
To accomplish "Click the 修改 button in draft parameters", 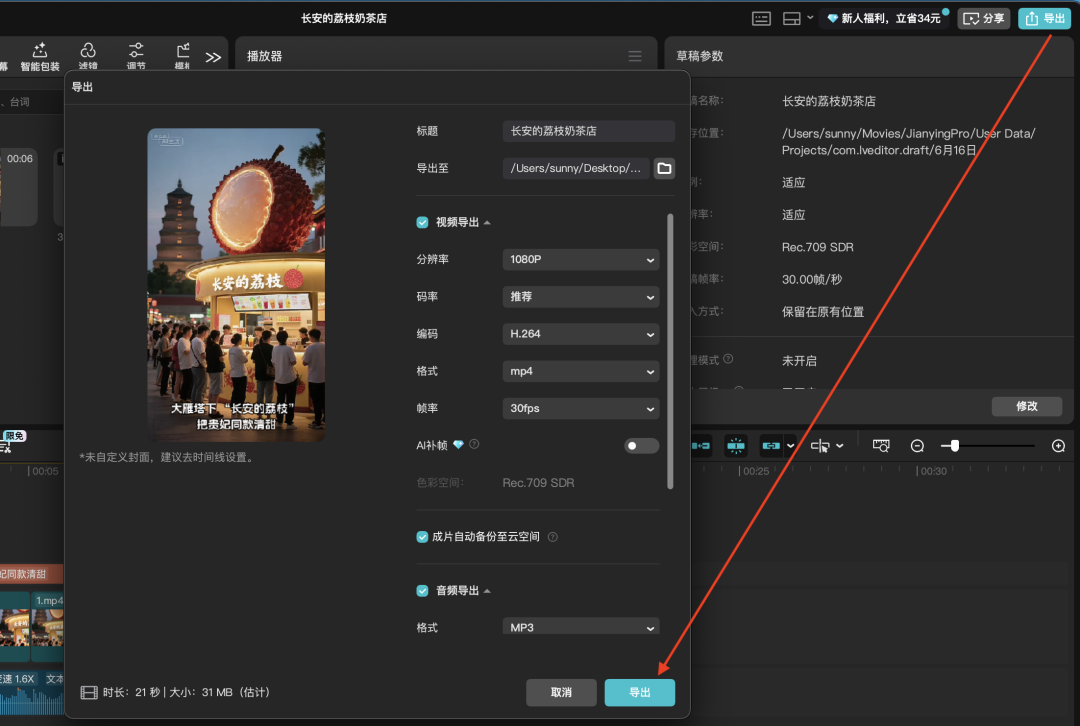I will tap(1026, 406).
